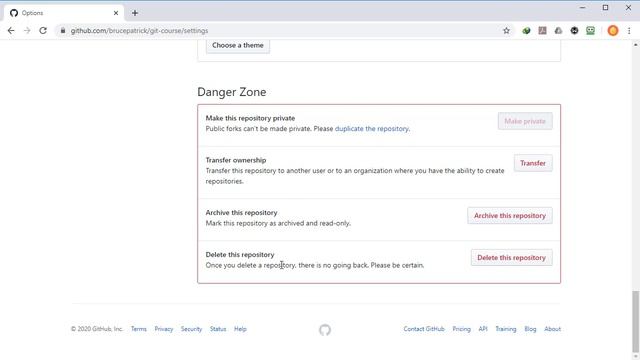Click 'Mark this repository as archived and read-only.'

tap(278, 223)
